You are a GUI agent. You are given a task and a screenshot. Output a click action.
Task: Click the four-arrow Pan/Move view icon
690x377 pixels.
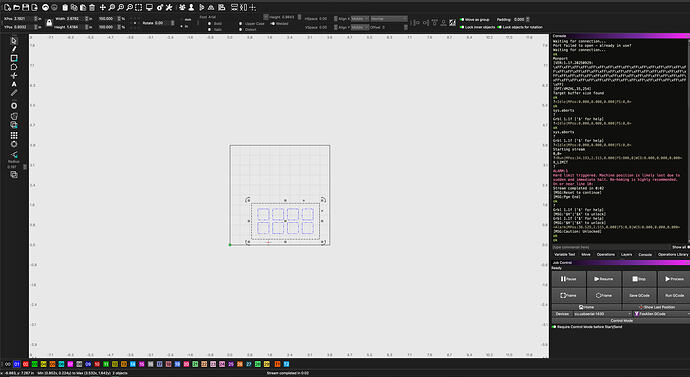point(103,7)
